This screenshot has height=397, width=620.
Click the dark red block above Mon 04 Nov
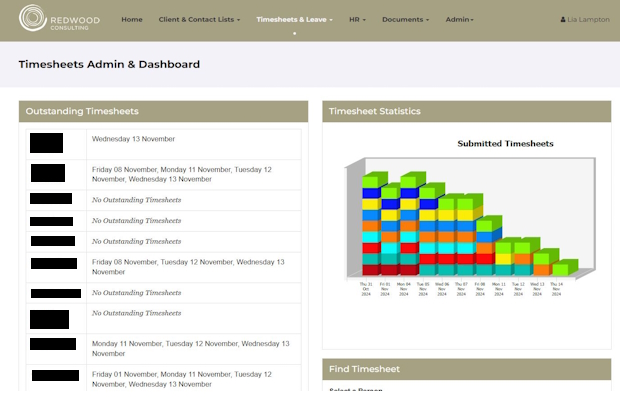[410, 270]
